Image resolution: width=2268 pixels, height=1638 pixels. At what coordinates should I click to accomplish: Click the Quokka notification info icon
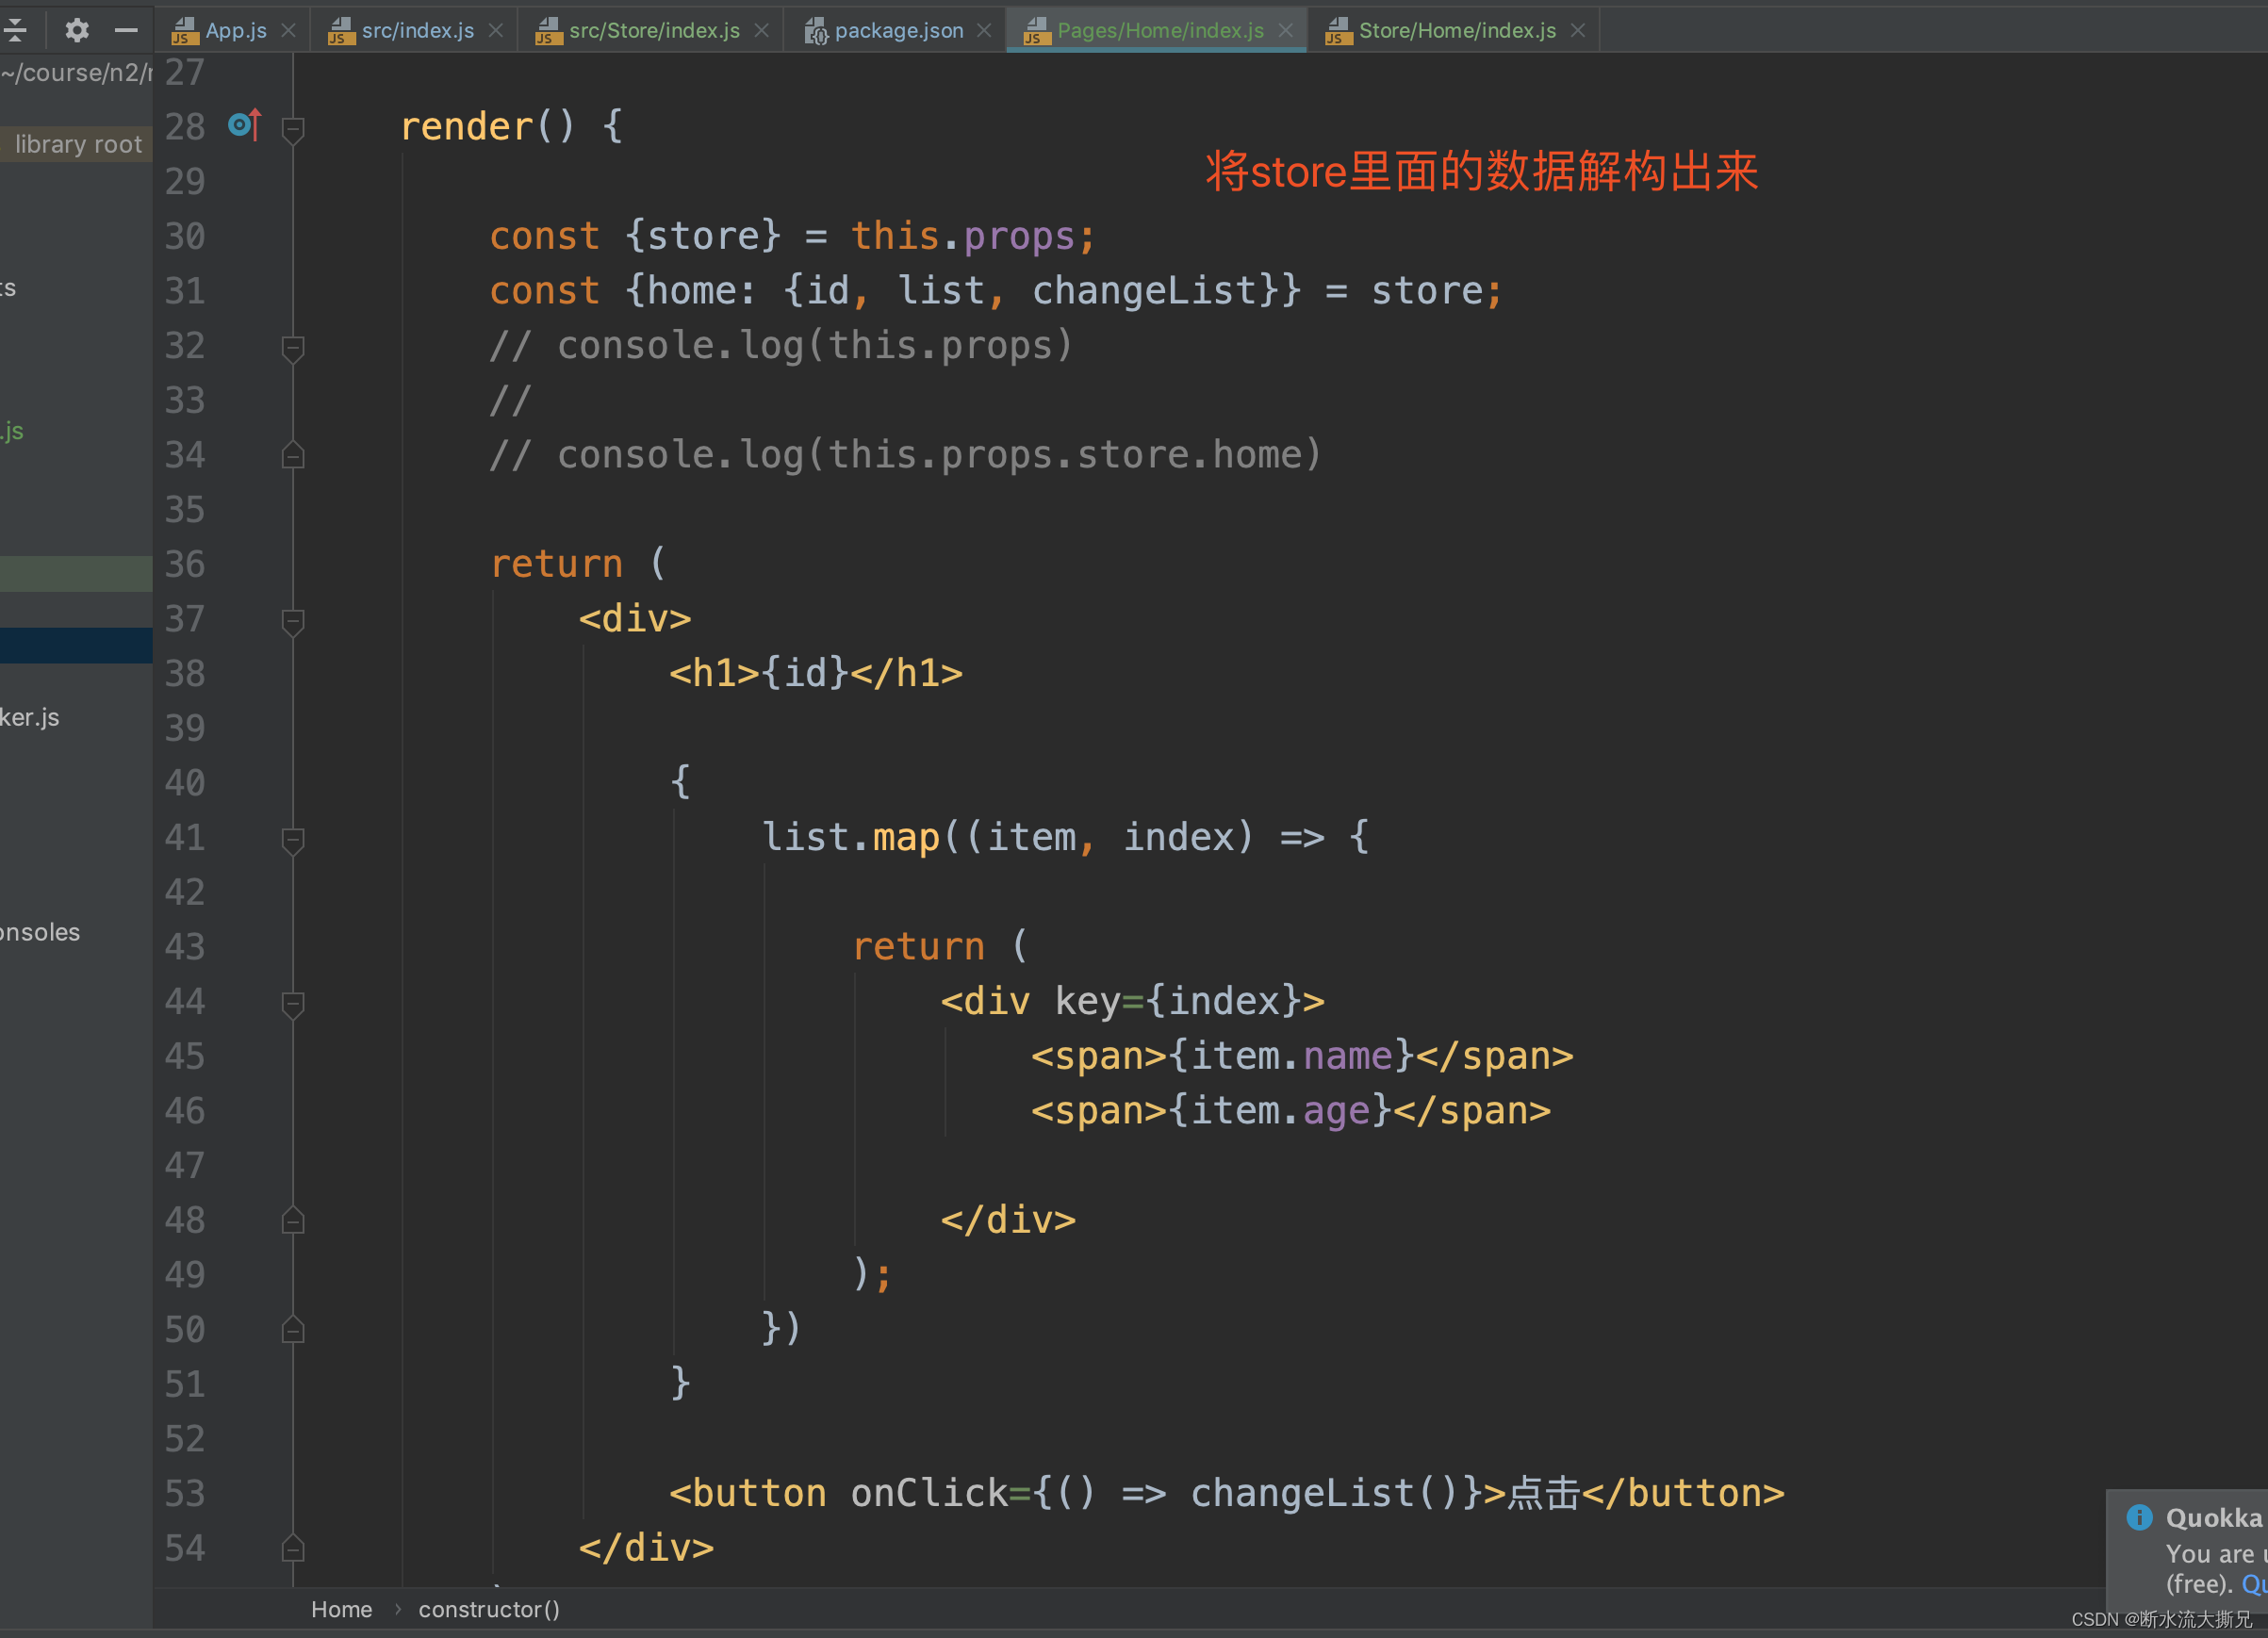coord(2139,1517)
